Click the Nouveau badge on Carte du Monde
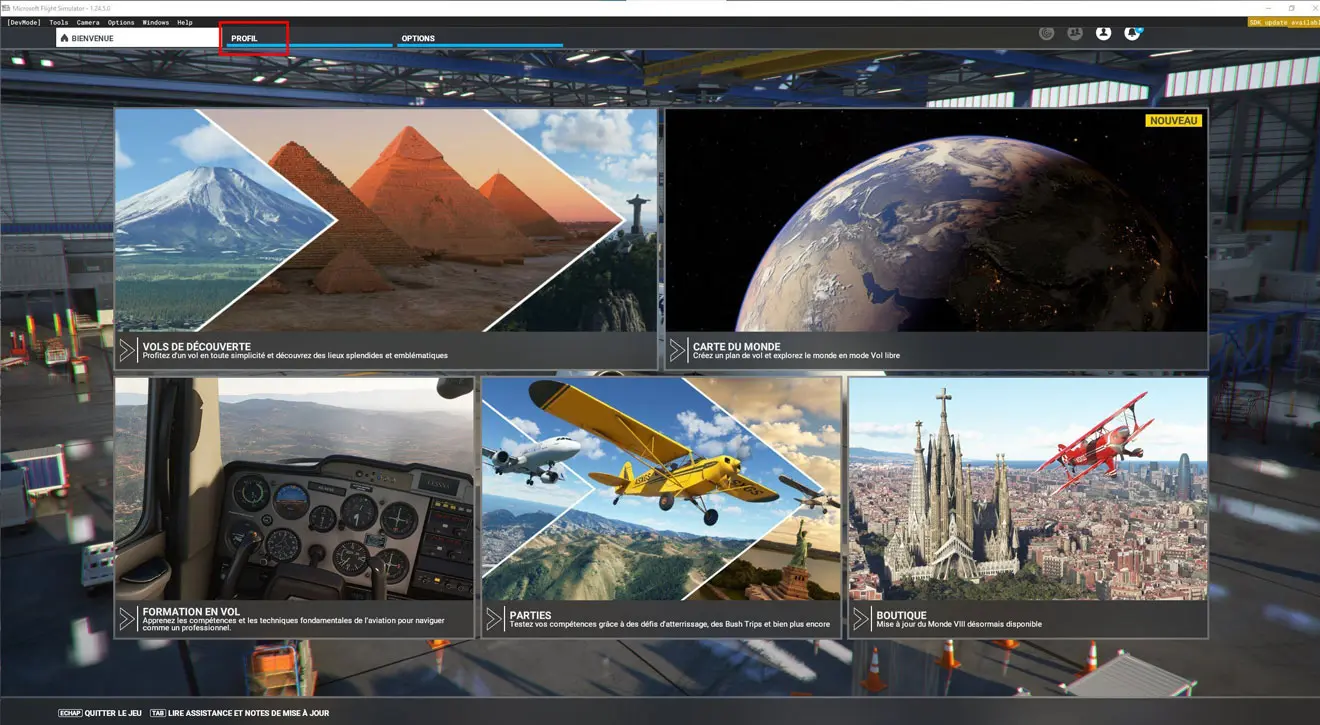The image size is (1320, 725). tap(1174, 120)
